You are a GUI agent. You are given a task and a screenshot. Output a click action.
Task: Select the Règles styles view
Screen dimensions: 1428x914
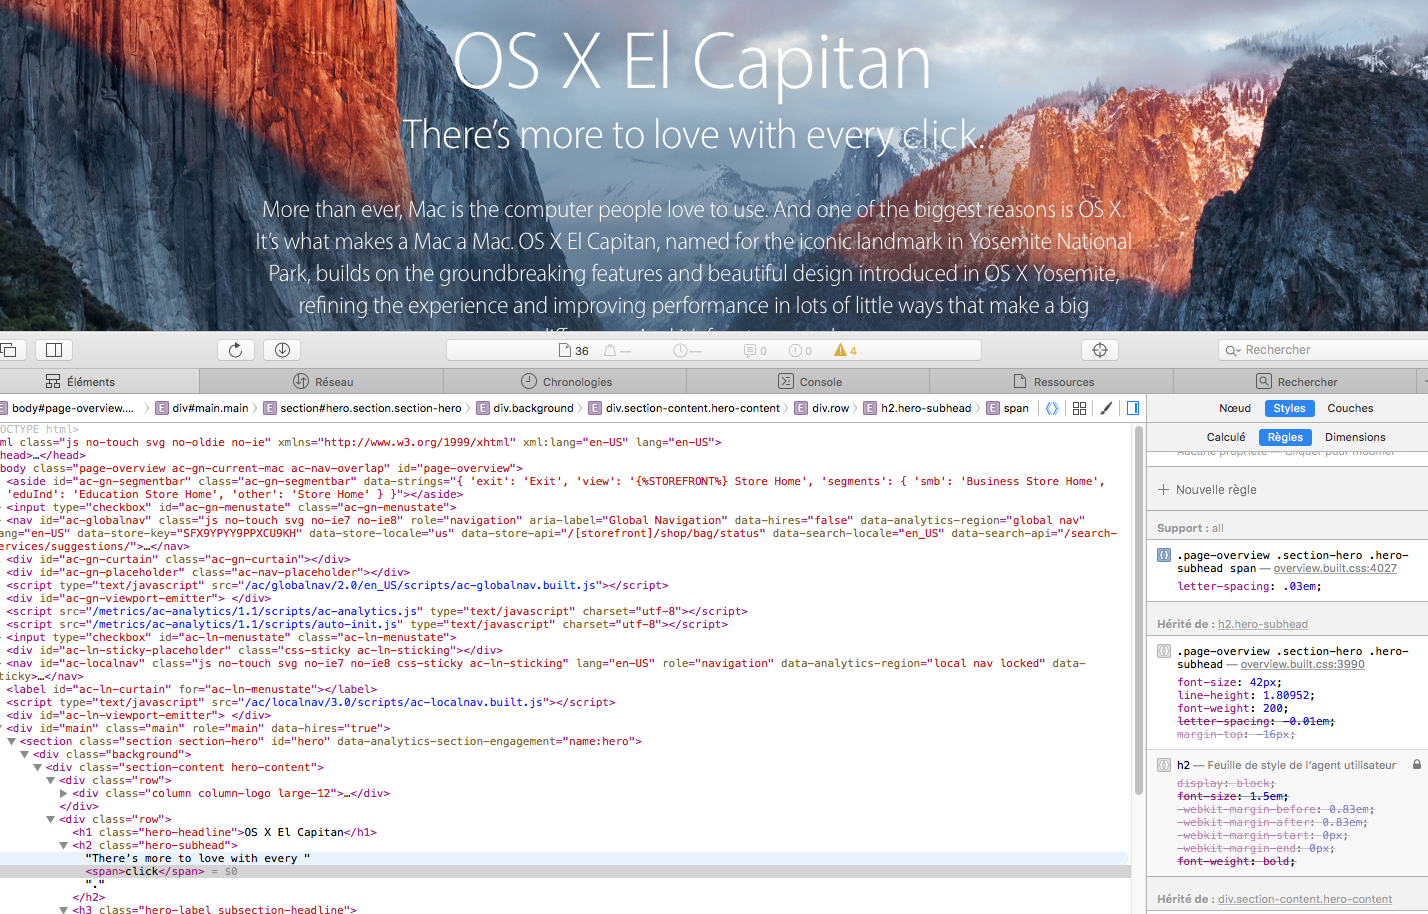tap(1285, 437)
